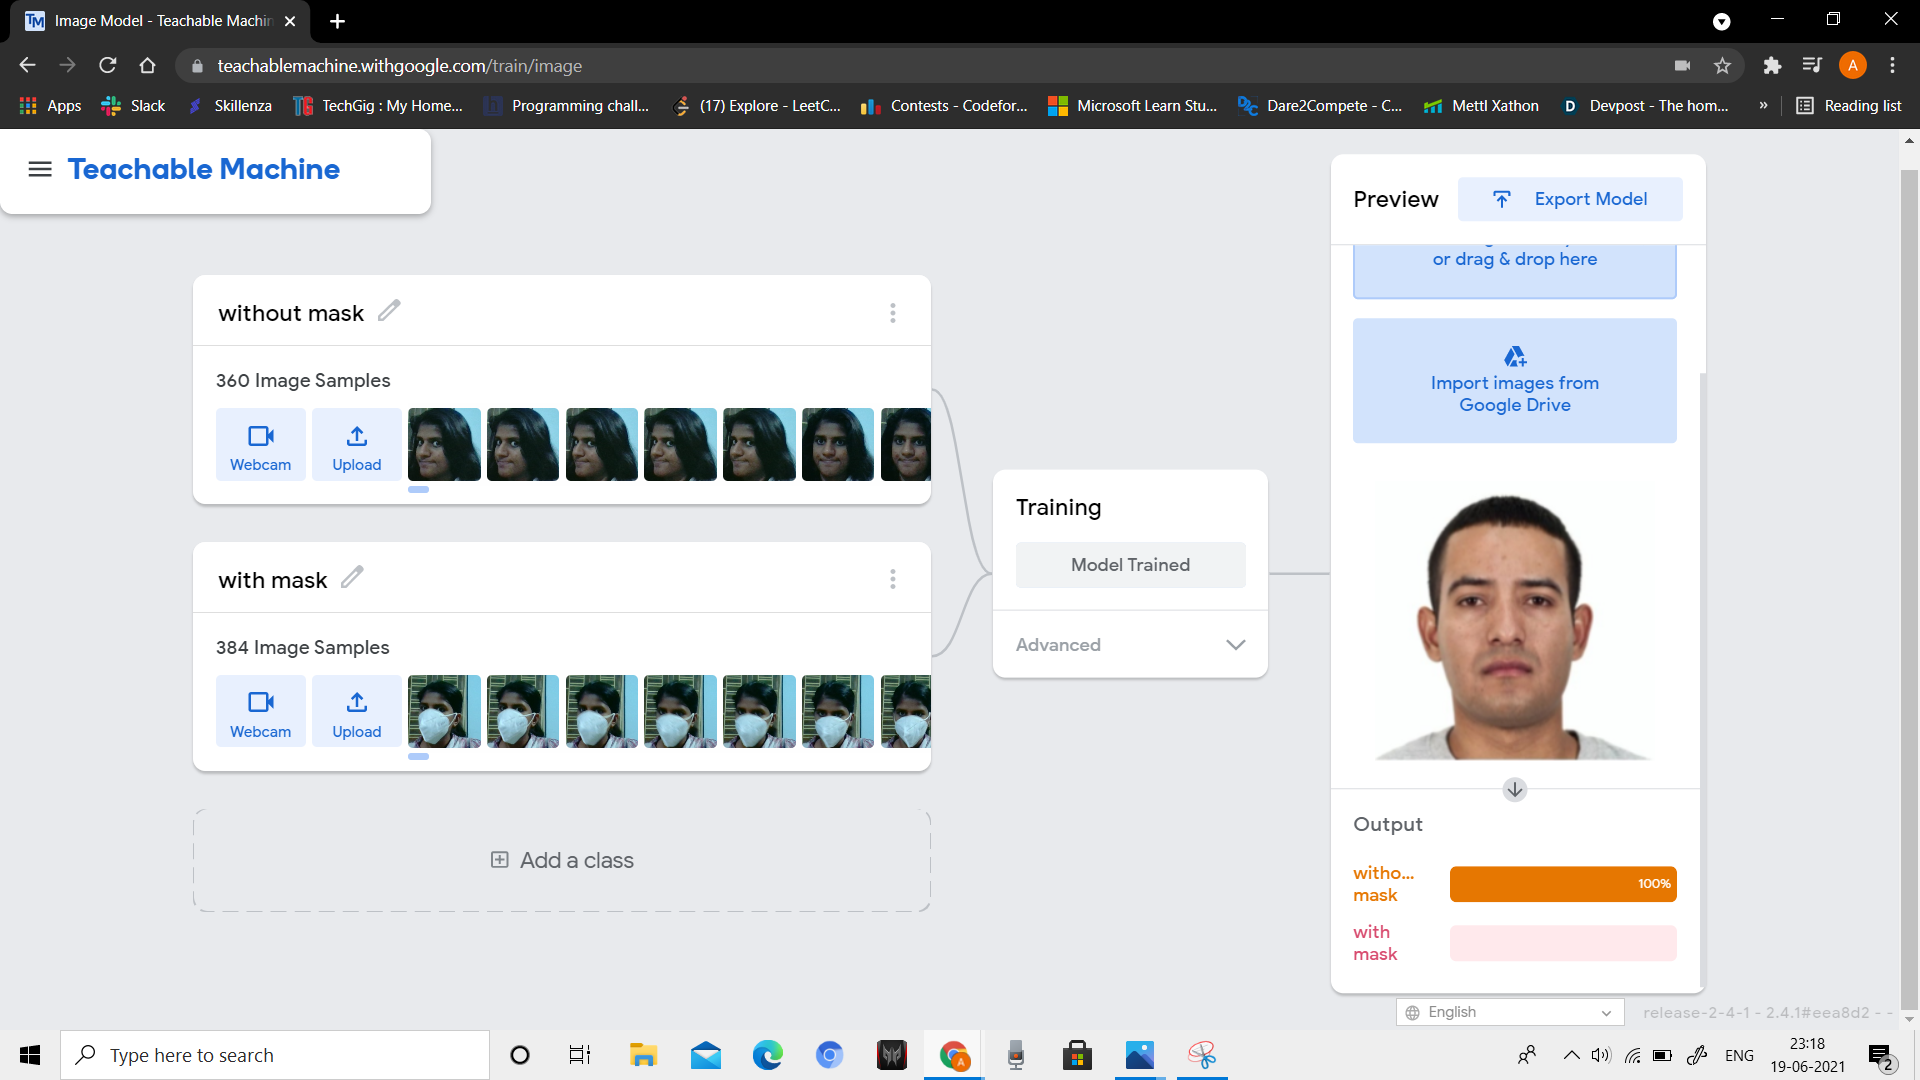Click the 'without mask' 100% output bar
The width and height of the screenshot is (1920, 1080).
tap(1562, 884)
